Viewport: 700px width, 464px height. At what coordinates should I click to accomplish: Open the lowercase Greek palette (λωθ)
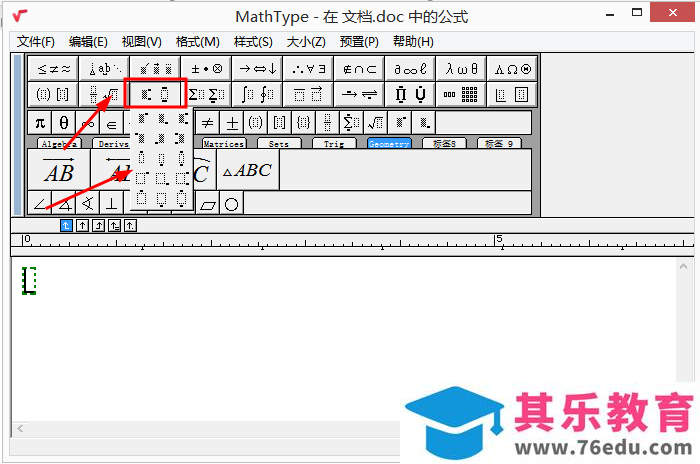(x=461, y=68)
